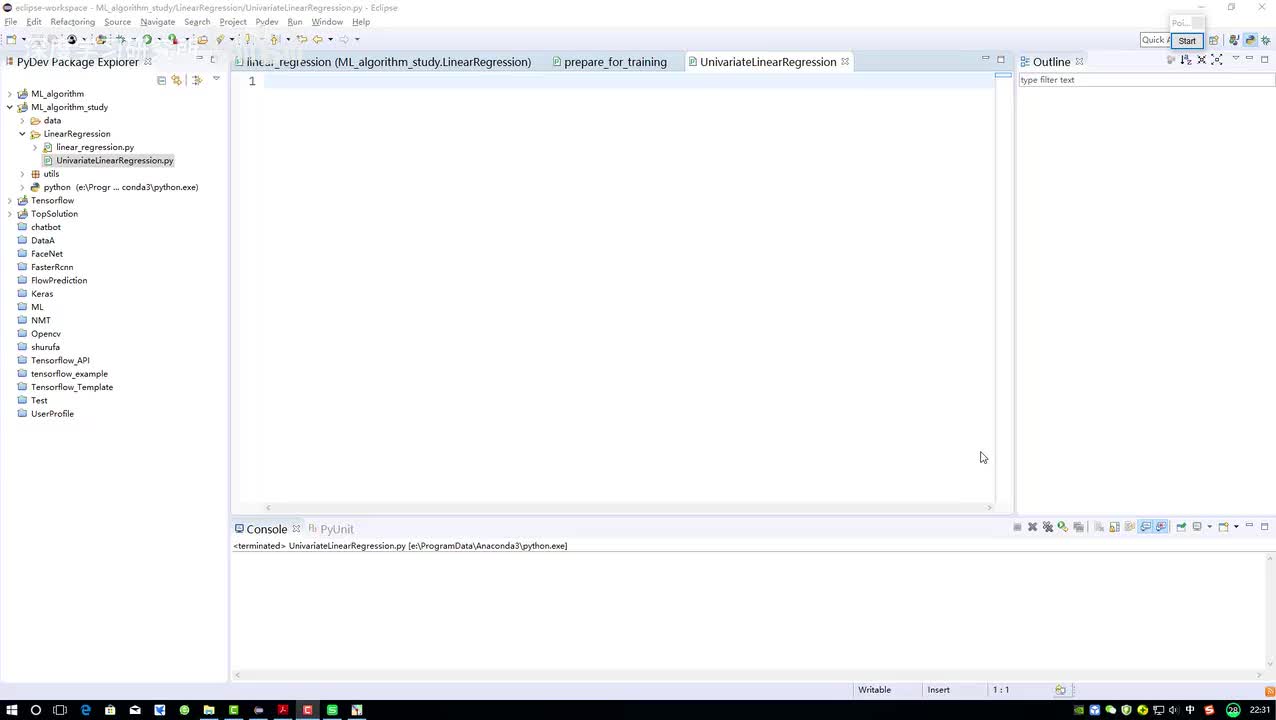Click the Task View taskbar icon

click(60, 710)
